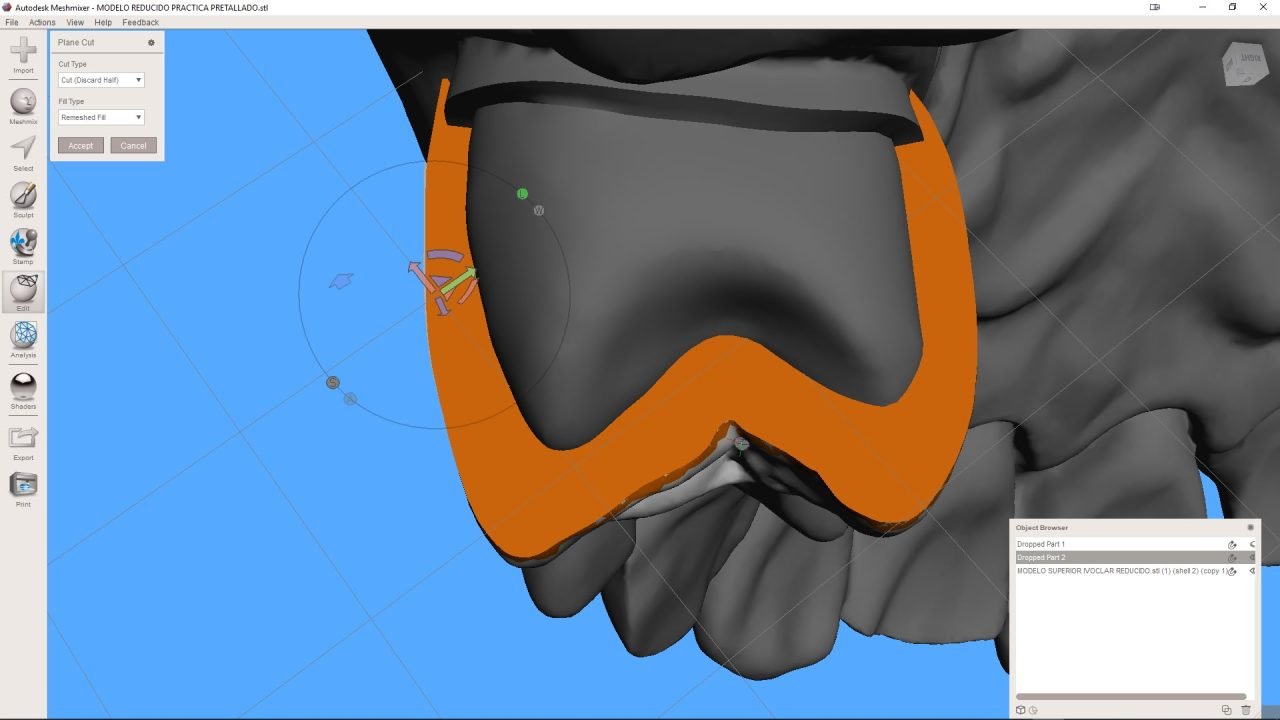Activate the Select tool
This screenshot has height=720, width=1280.
click(x=23, y=151)
